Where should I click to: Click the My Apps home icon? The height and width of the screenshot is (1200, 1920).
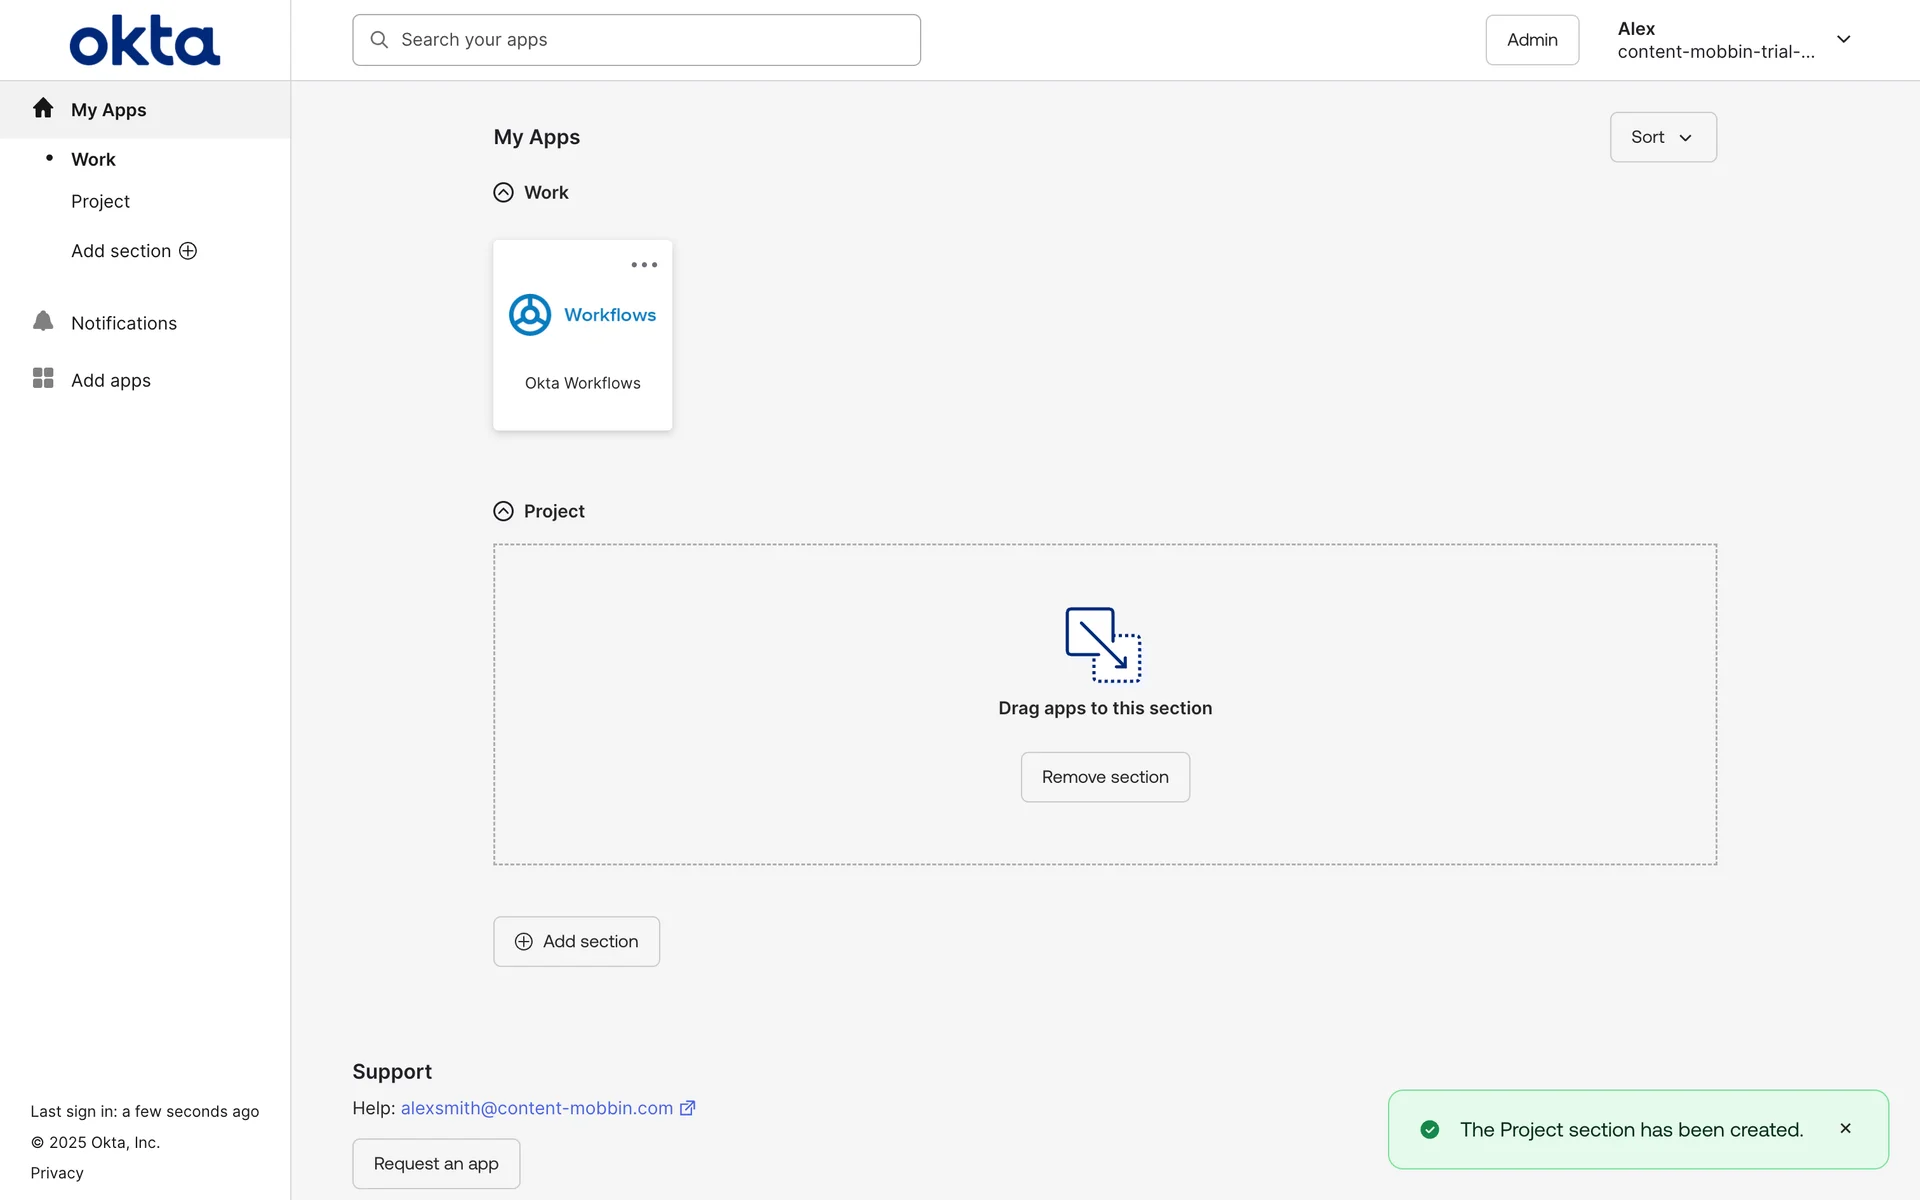[43, 108]
